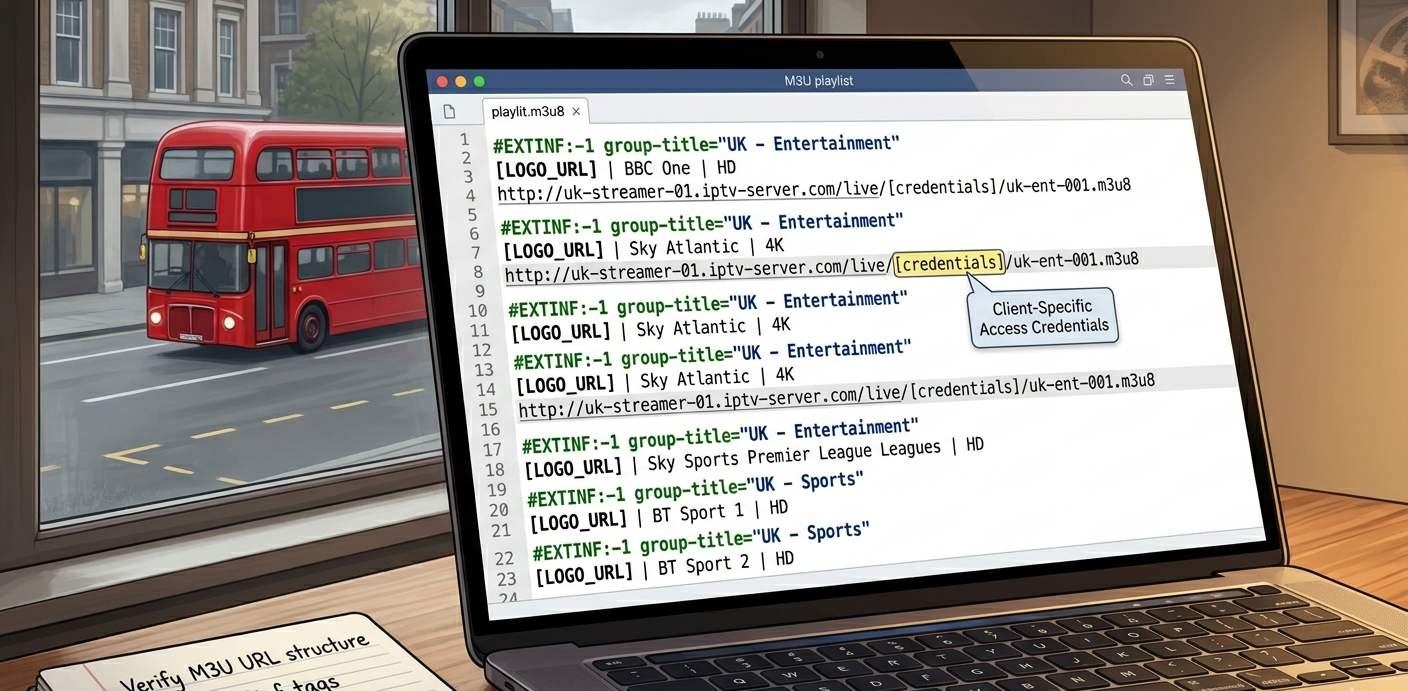This screenshot has width=1408, height=691.
Task: Click the BT Sport 1 | HD line
Action: (x=660, y=514)
